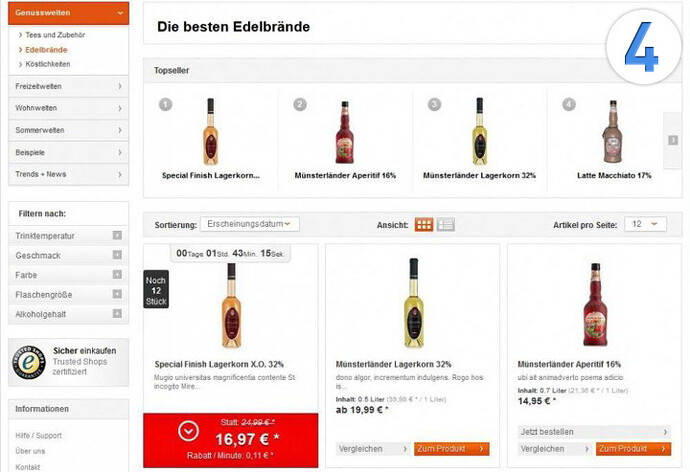
Task: Click Vergleichen for Münsterländer Lagerkorn 32%
Action: (x=373, y=449)
